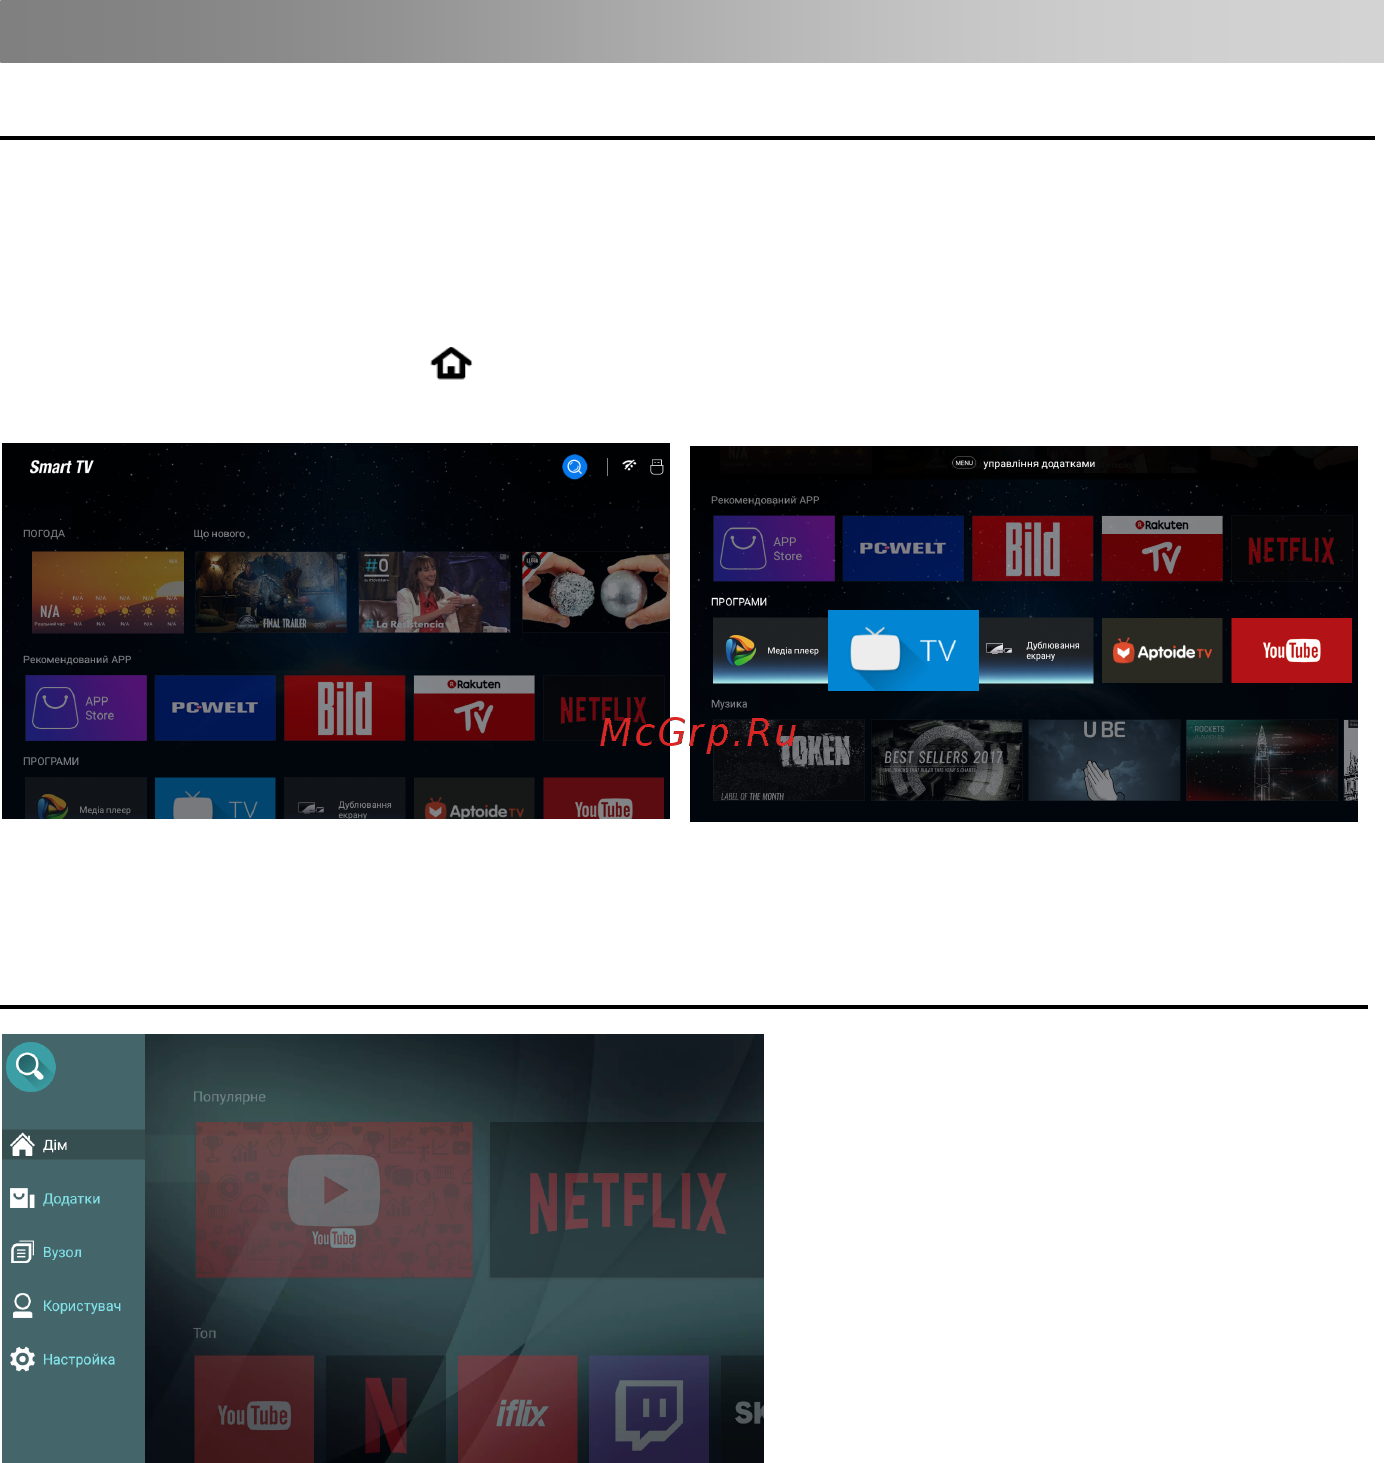Launch the Netflix N tile in the Топ row
Viewport: 1384px width, 1463px height.
(x=386, y=1409)
